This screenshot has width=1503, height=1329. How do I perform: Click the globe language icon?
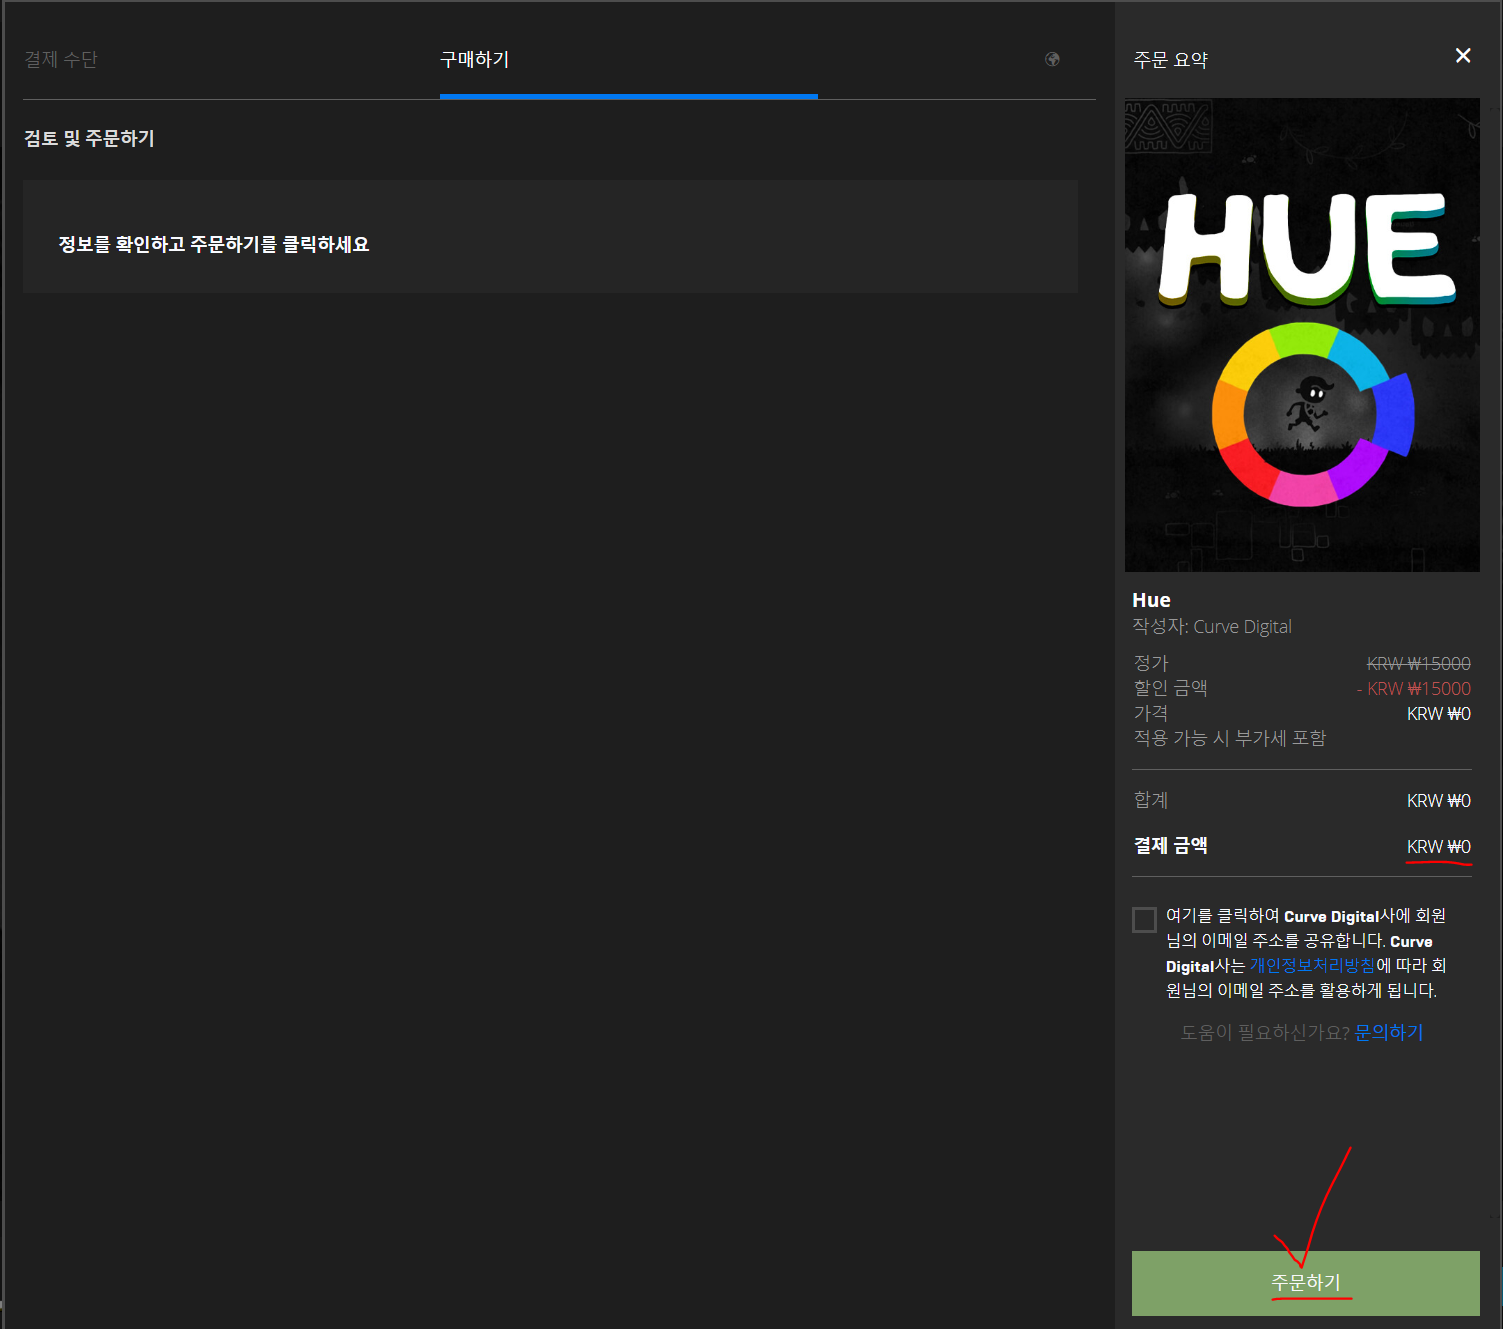(x=1052, y=59)
